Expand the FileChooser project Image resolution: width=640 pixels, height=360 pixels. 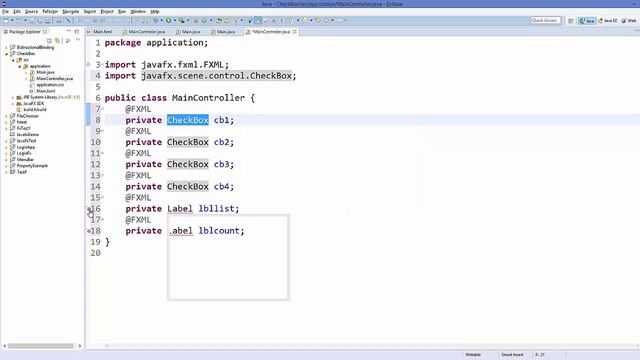click(x=6, y=116)
